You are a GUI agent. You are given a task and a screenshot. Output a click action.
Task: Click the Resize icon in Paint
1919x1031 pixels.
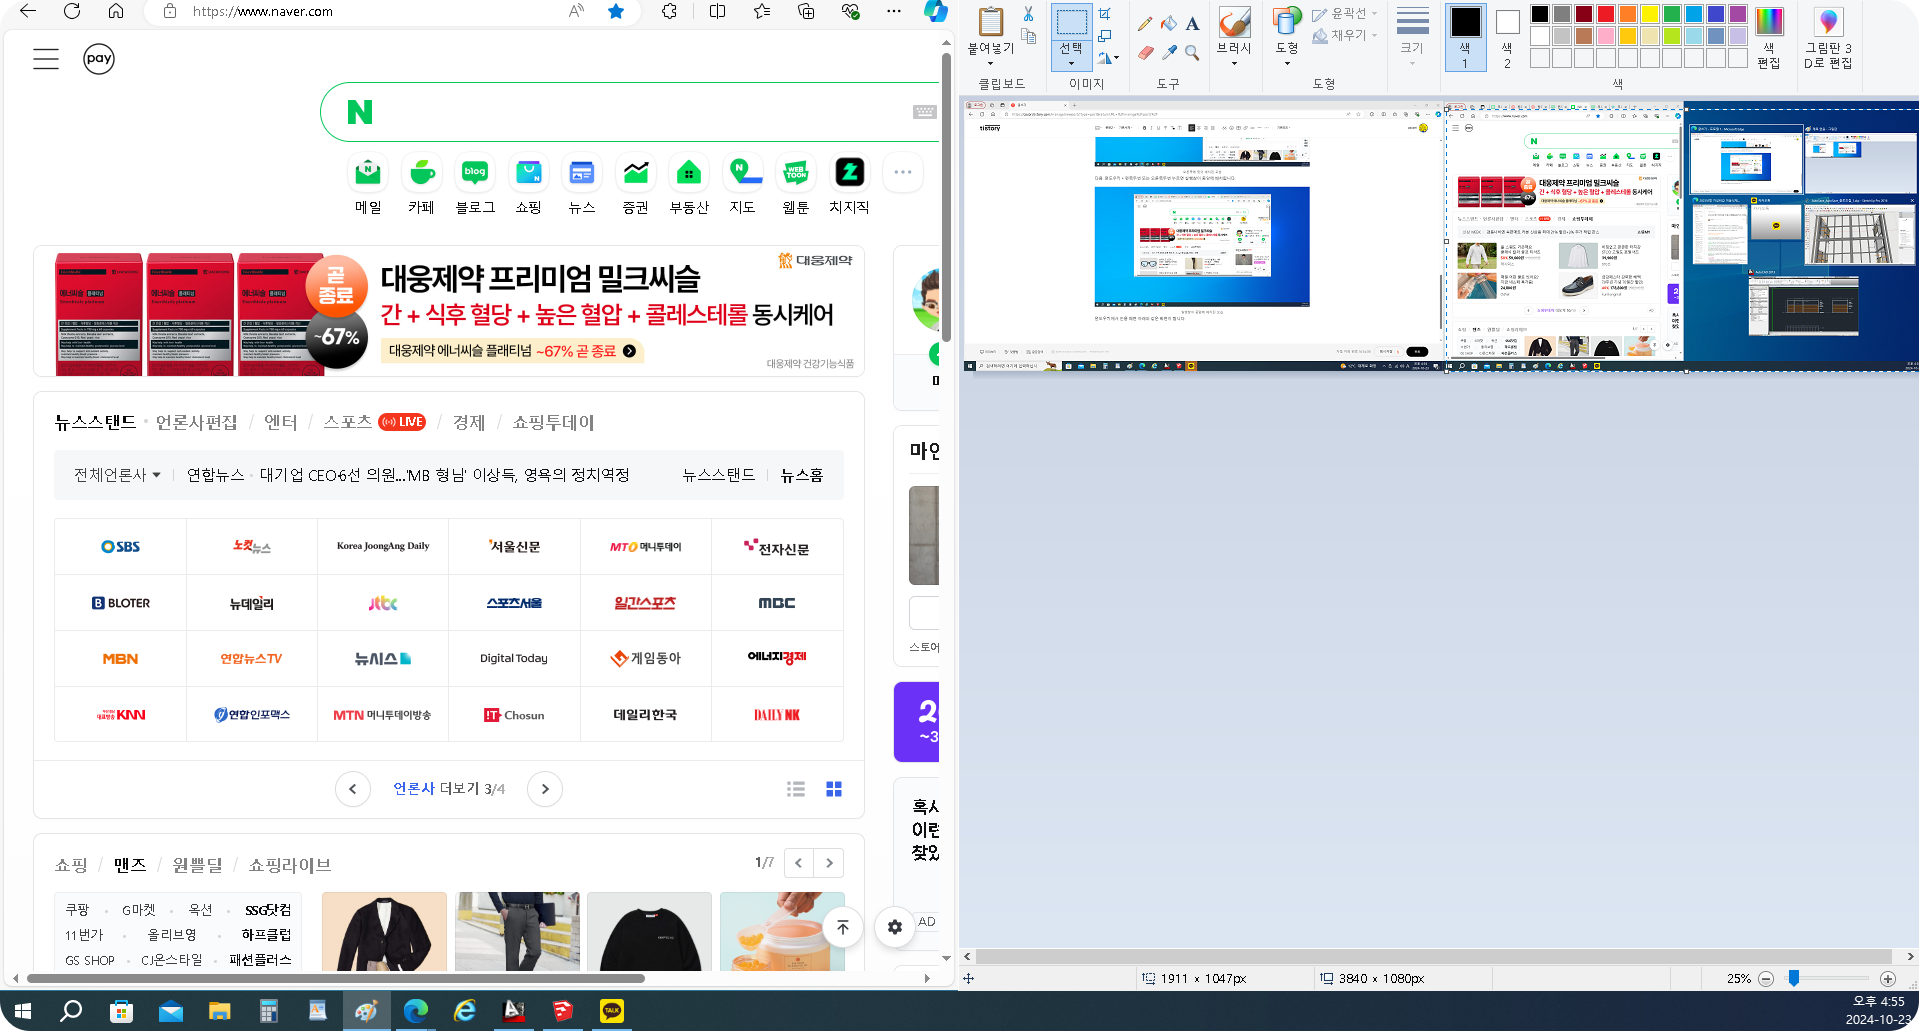click(1105, 36)
